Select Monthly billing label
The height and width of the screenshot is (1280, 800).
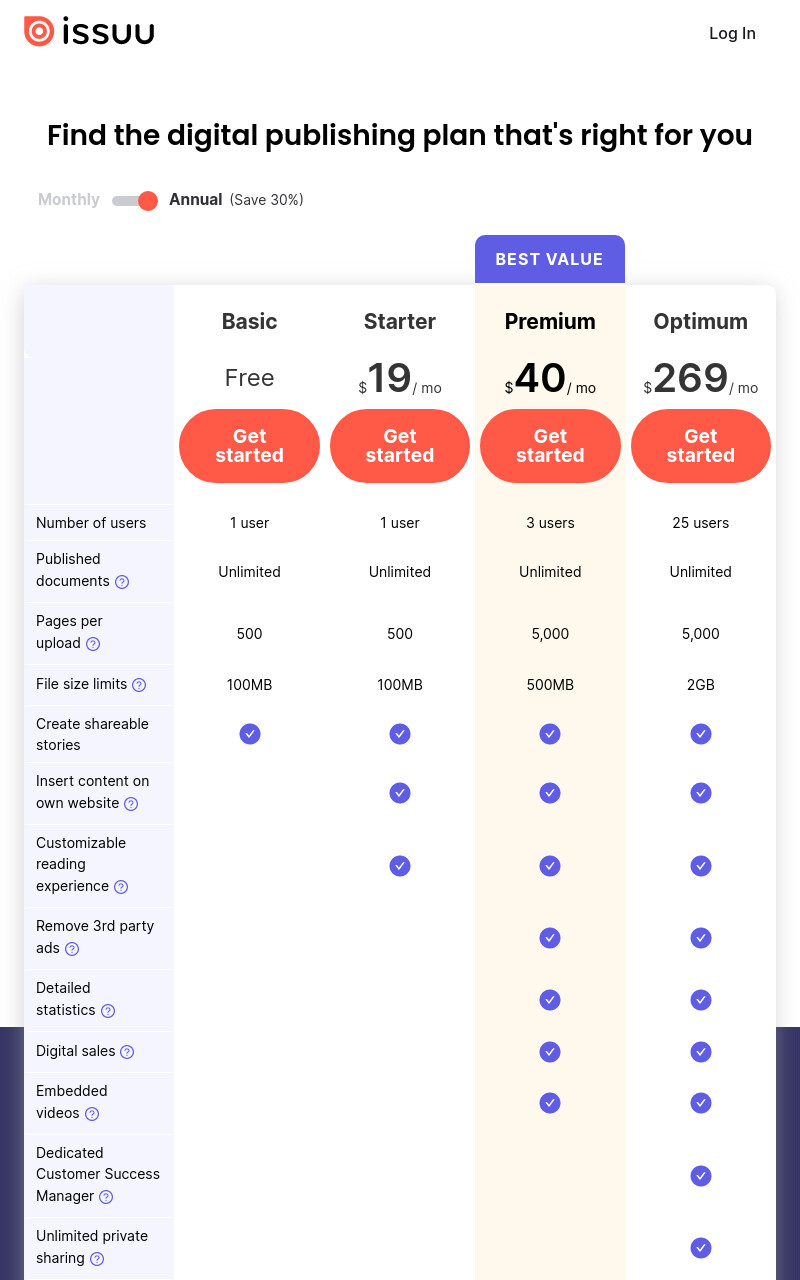[x=69, y=199]
